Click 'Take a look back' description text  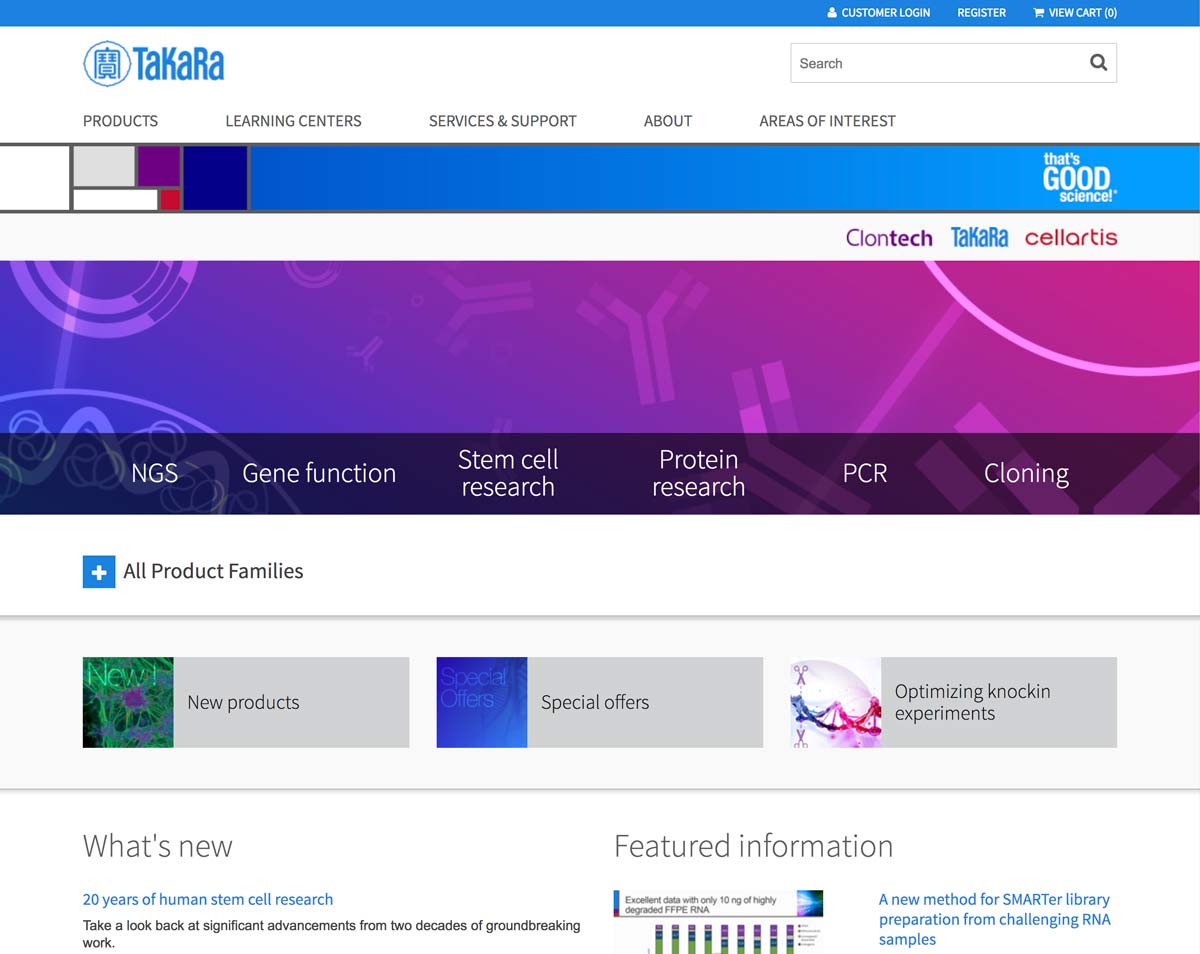tap(332, 934)
